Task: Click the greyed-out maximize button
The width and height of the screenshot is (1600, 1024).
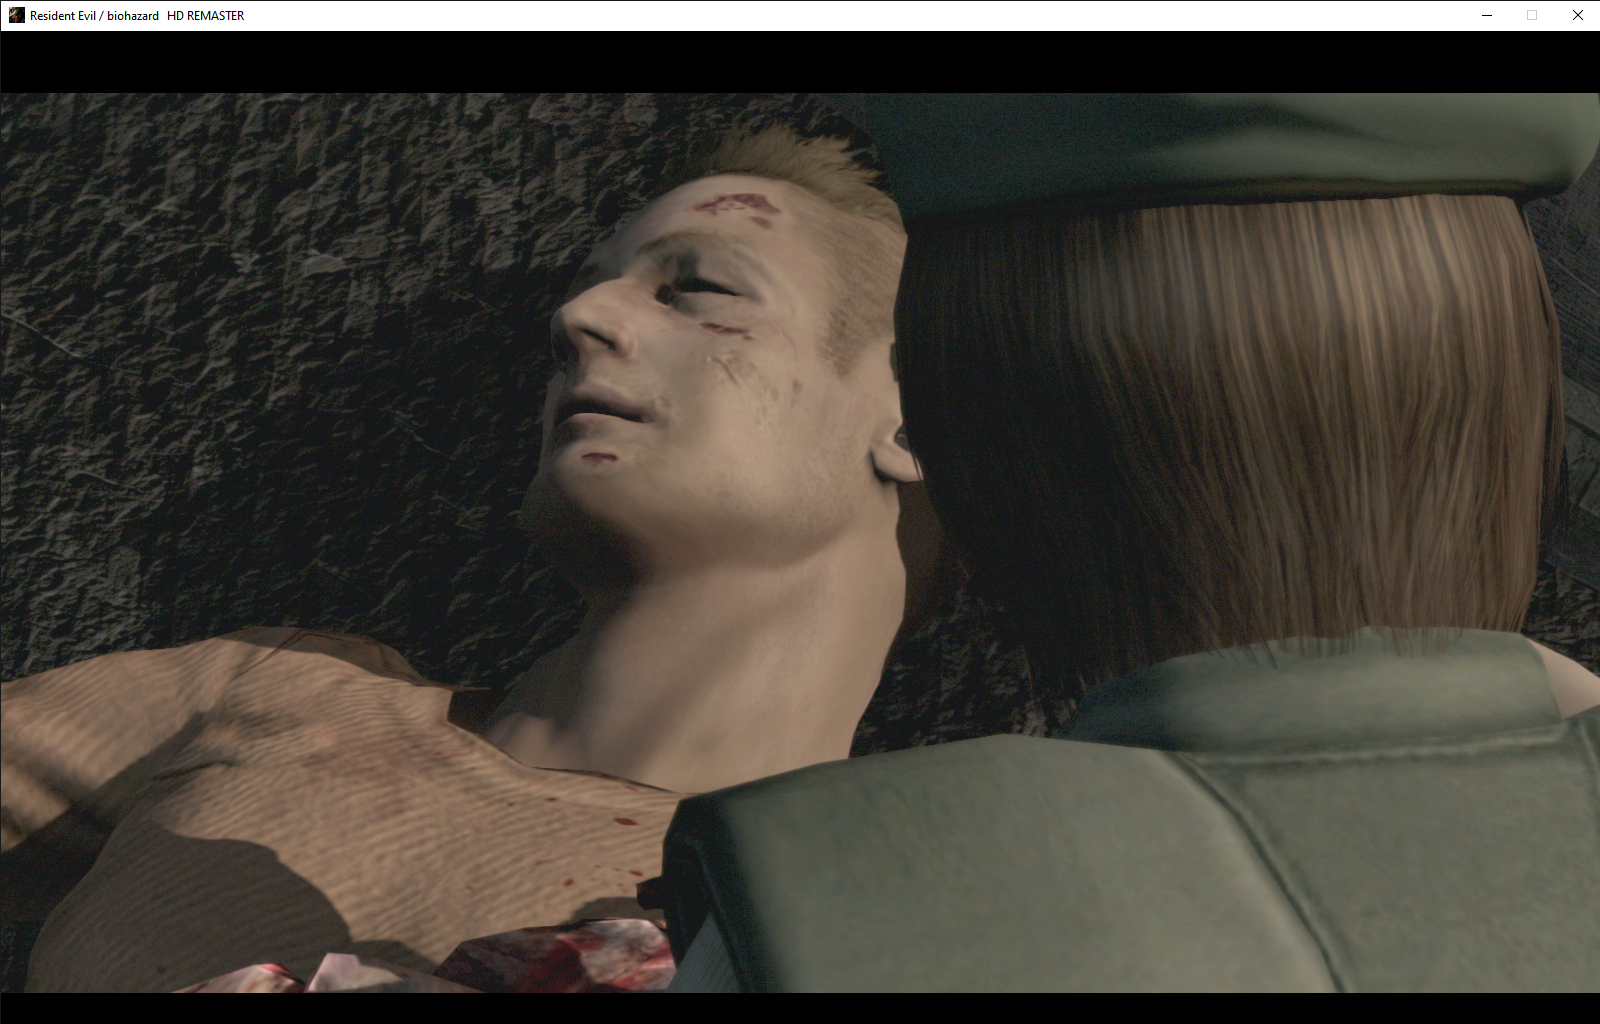Action: pyautogui.click(x=1531, y=15)
